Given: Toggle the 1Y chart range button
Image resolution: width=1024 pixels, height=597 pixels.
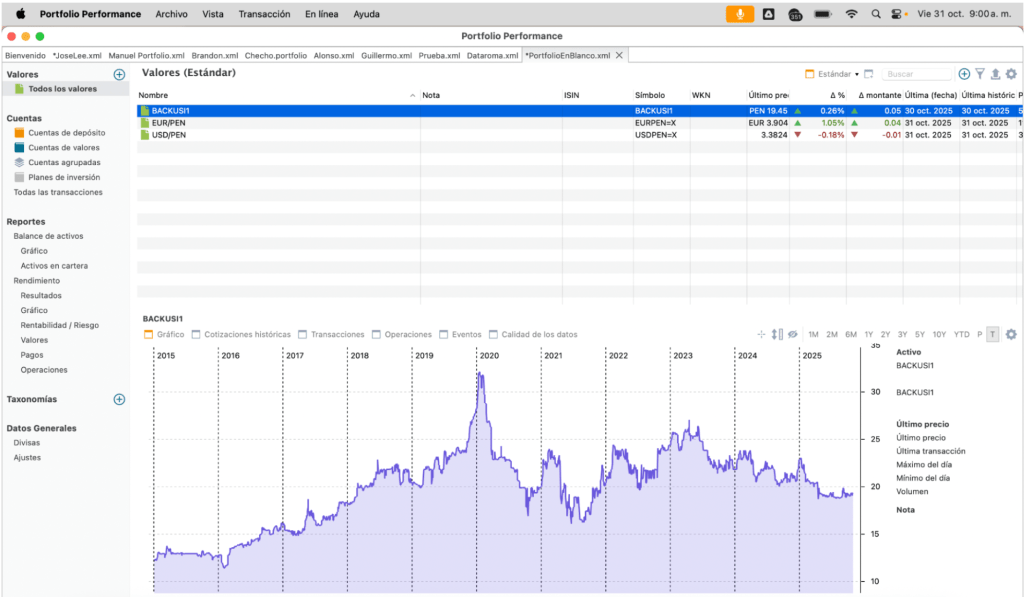Looking at the screenshot, I should click(868, 334).
